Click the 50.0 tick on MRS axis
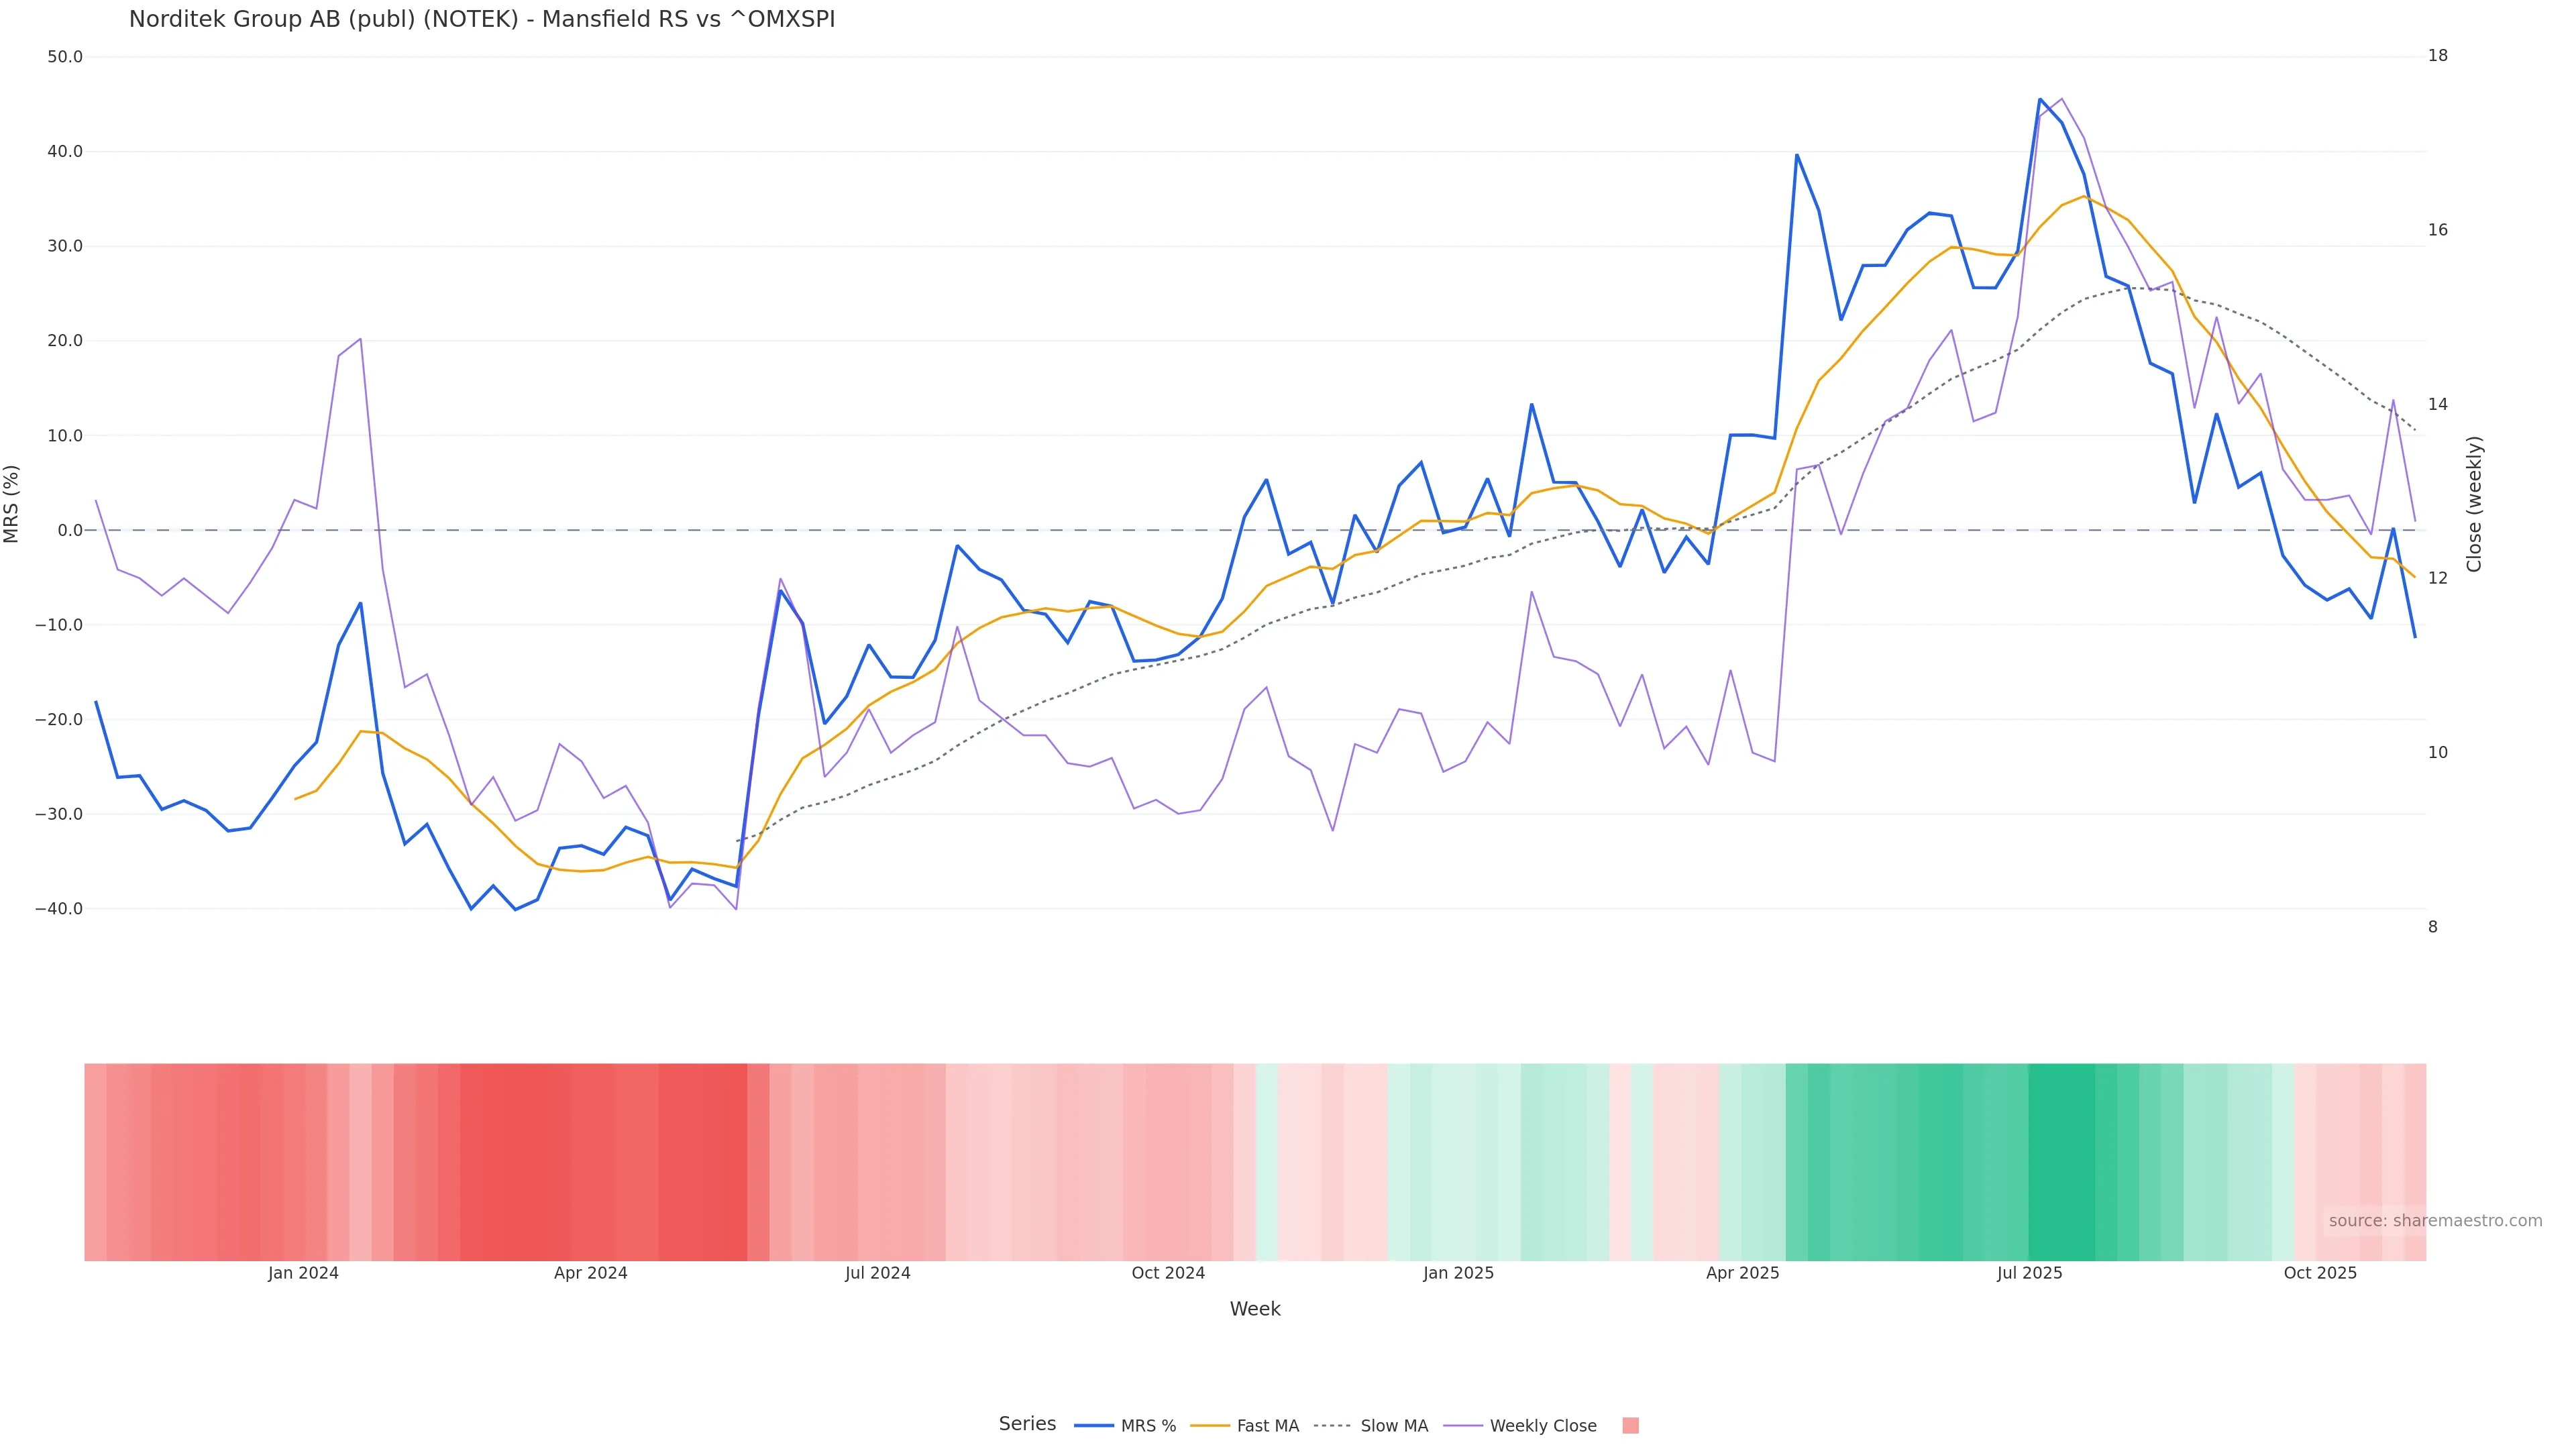The height and width of the screenshot is (1449, 2576). [x=65, y=57]
